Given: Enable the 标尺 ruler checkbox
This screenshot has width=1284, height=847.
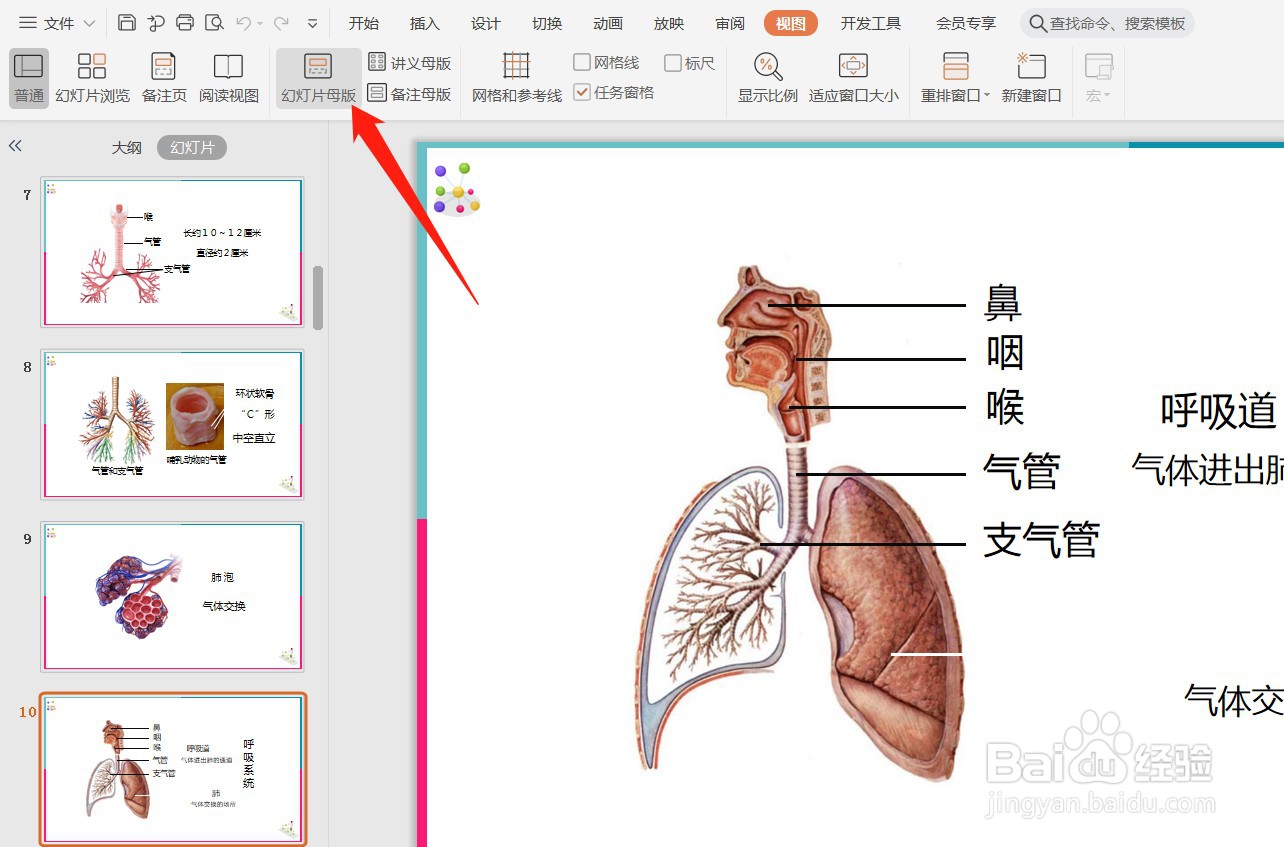Looking at the screenshot, I should coord(673,61).
